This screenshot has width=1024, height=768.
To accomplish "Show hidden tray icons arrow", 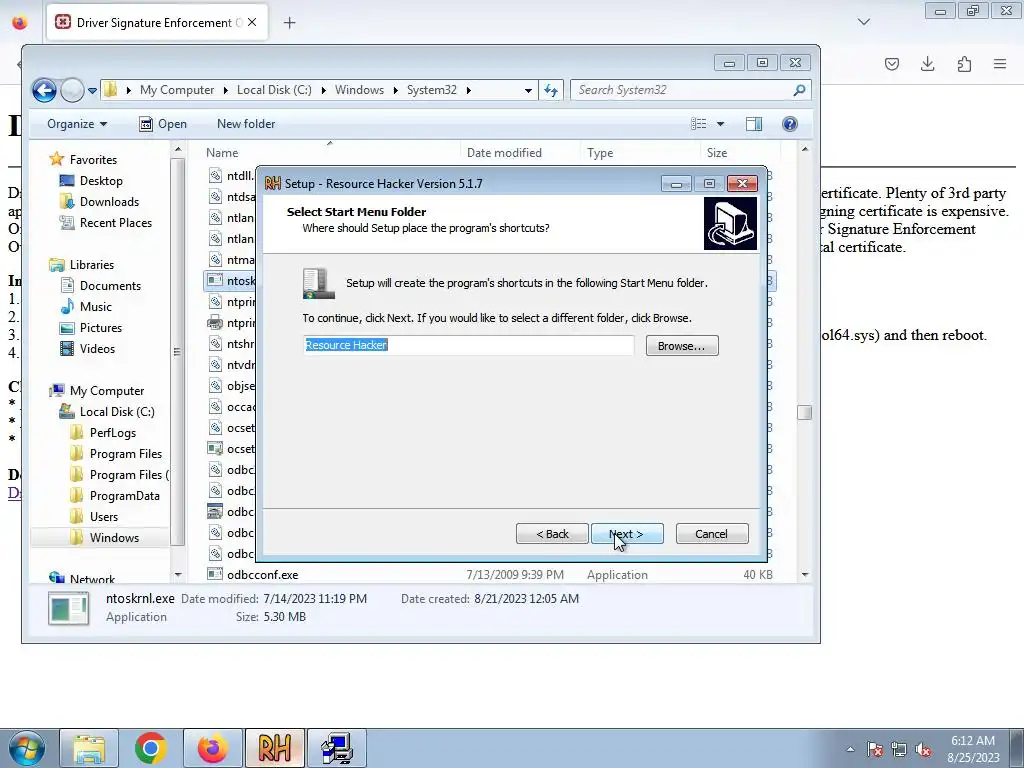I will tap(850, 749).
